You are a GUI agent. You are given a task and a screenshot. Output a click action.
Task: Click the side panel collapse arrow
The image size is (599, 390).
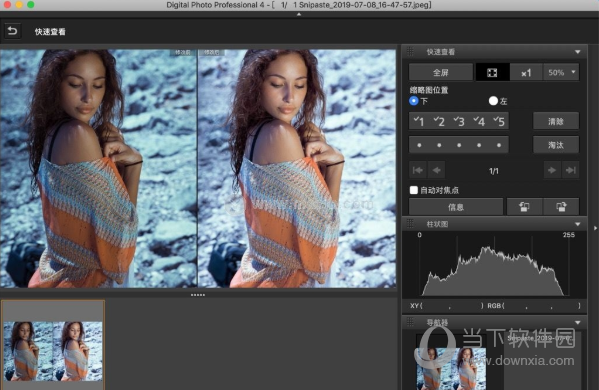pos(595,228)
